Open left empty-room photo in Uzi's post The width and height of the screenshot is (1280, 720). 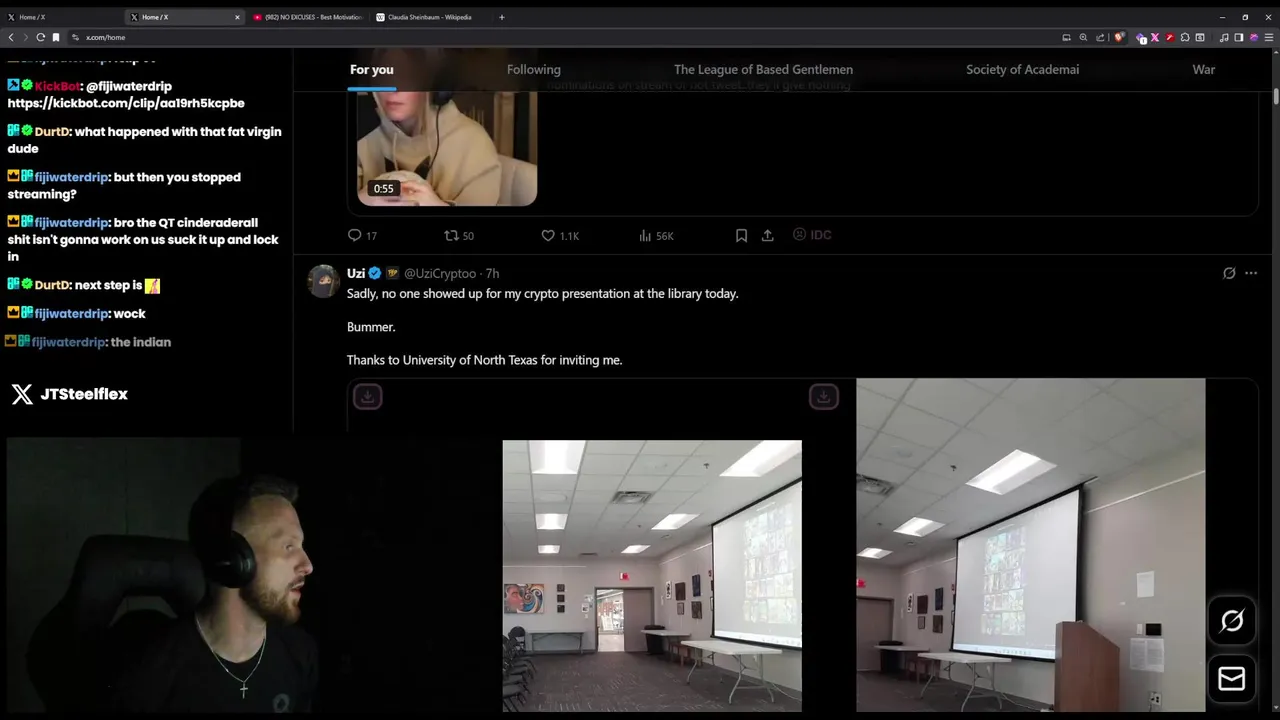pos(652,576)
